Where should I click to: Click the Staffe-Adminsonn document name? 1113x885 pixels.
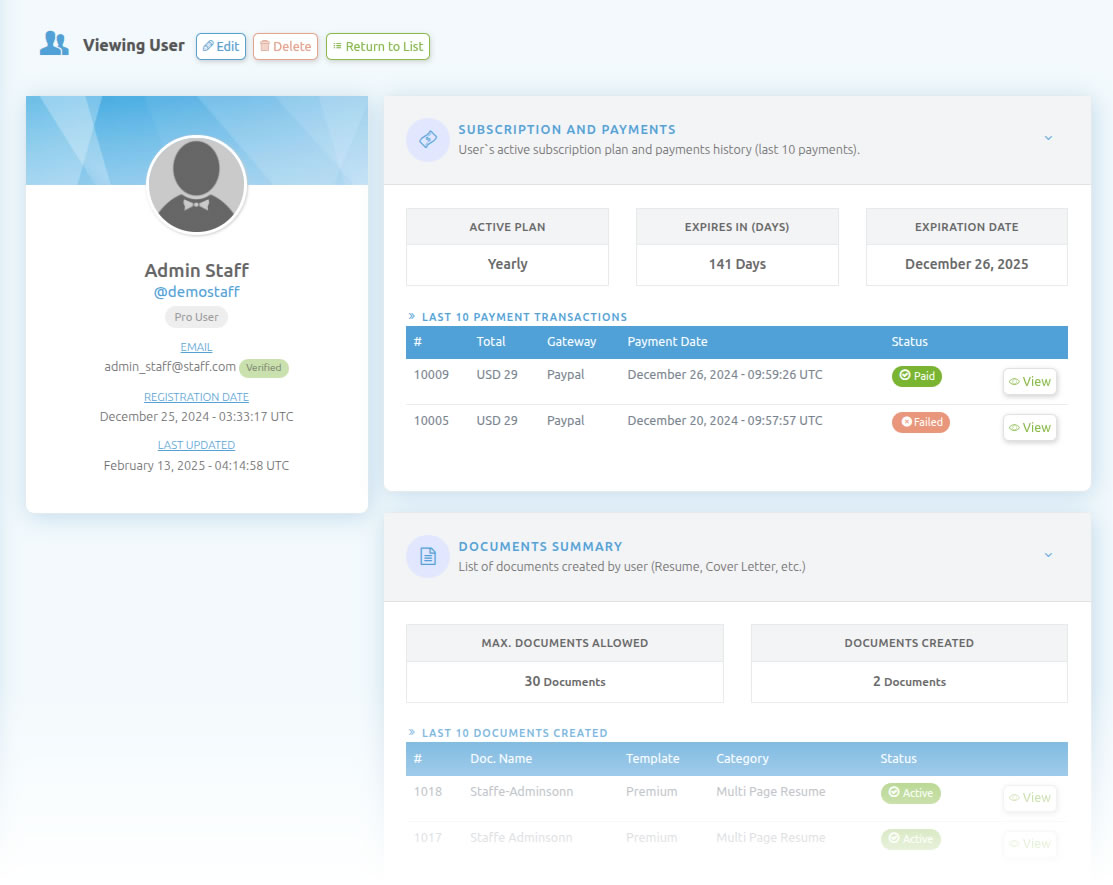pos(522,791)
